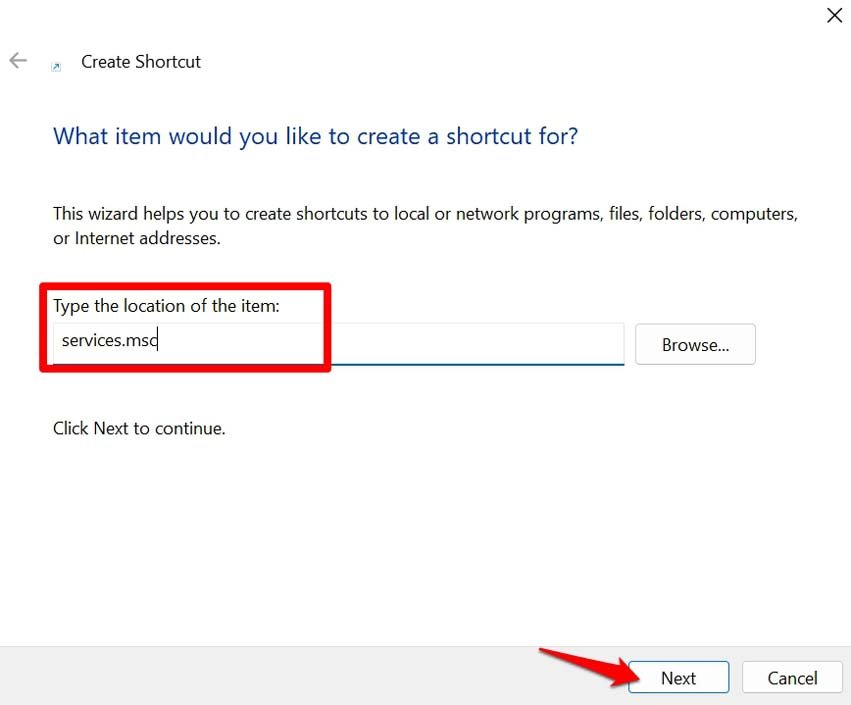Click the shortcut icon beside Create Shortcut

(57, 66)
